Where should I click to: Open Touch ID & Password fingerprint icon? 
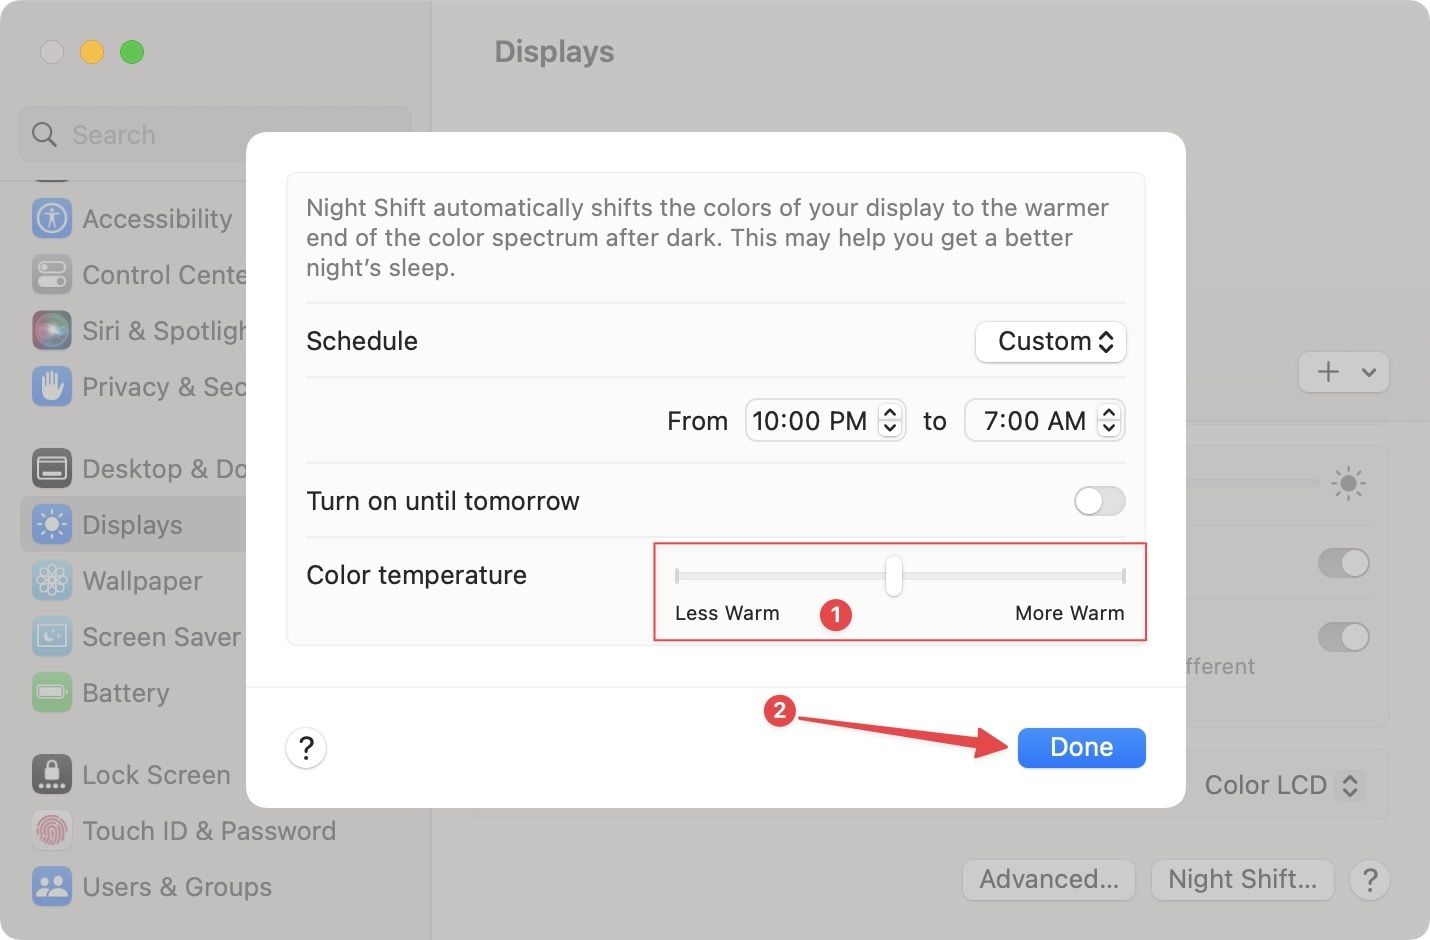click(52, 830)
